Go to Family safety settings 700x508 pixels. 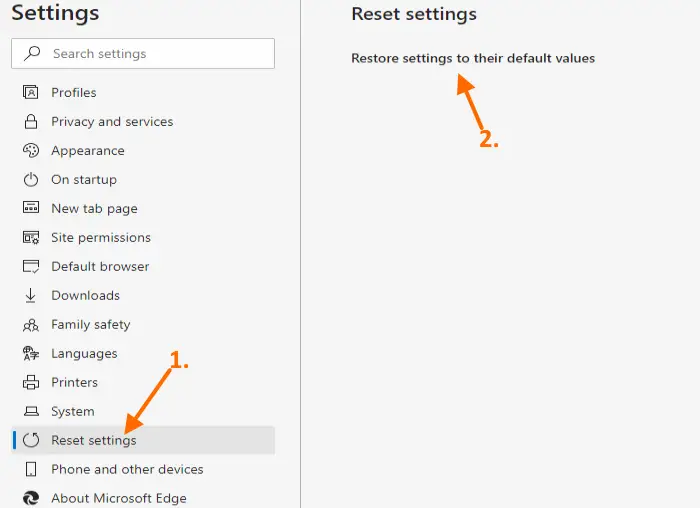pos(91,325)
